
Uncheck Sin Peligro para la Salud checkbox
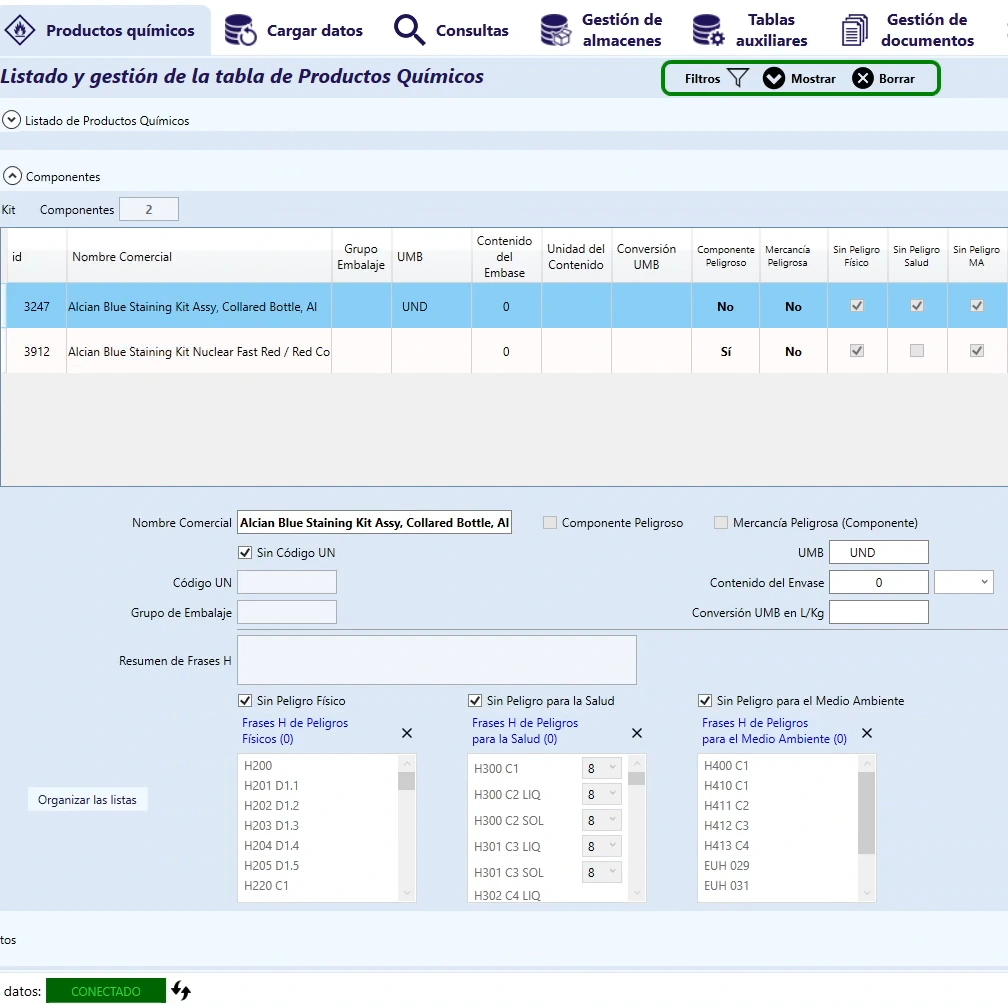475,700
